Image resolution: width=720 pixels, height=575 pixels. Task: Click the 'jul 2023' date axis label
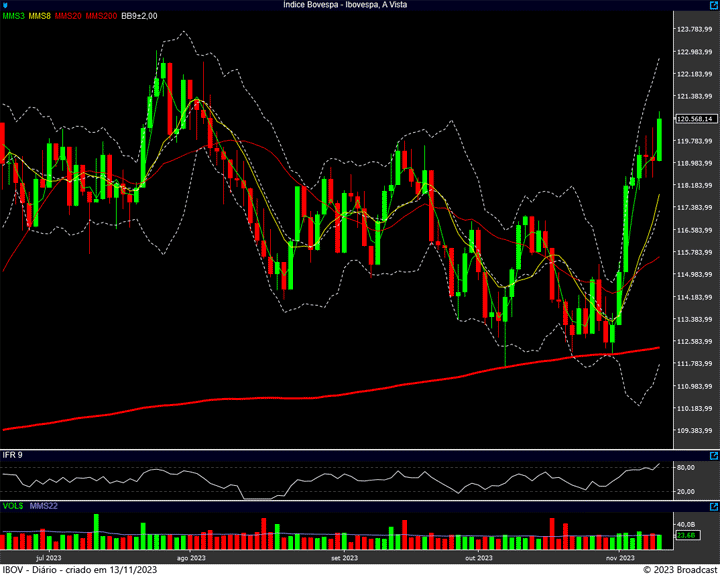[x=48, y=558]
